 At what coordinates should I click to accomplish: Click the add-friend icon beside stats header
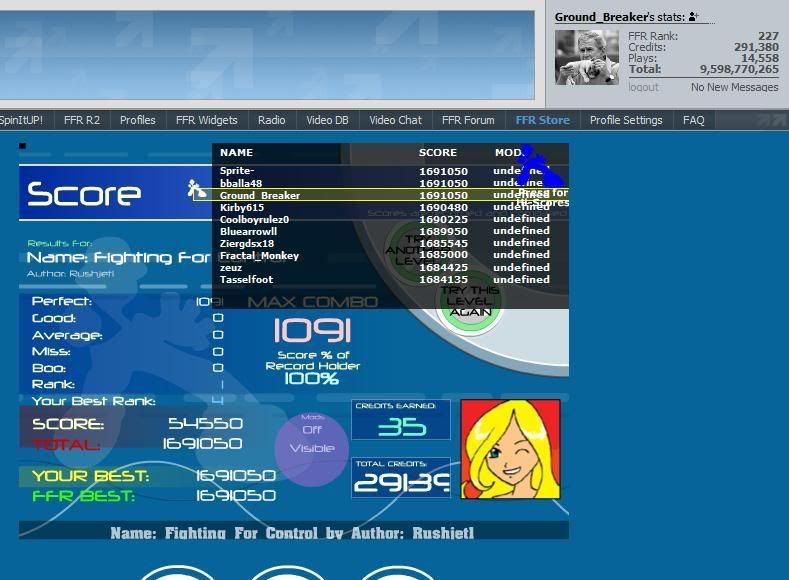pos(694,17)
